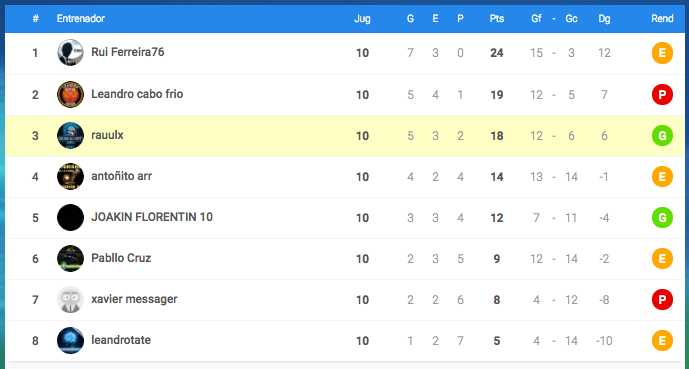The image size is (689, 369).
Task: Select leandrotate's blue glowing avatar
Action: (70, 340)
